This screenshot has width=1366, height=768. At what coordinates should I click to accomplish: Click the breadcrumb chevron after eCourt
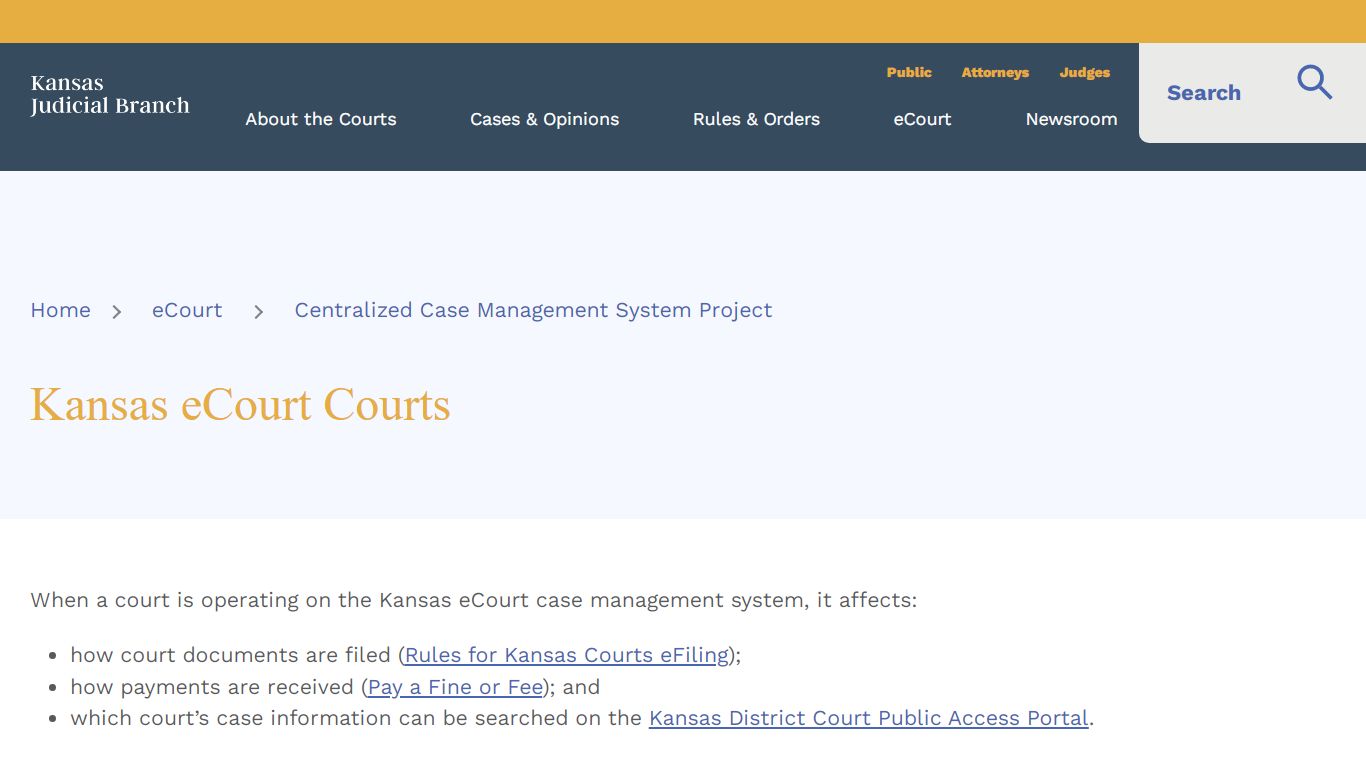[259, 312]
